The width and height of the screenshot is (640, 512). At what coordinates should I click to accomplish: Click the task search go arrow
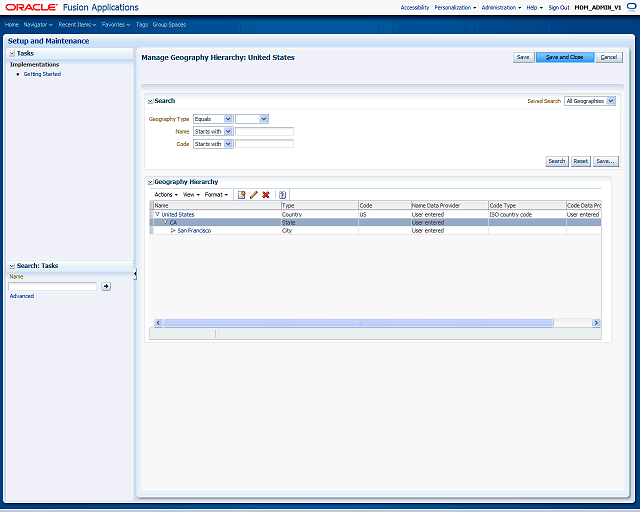point(106,286)
